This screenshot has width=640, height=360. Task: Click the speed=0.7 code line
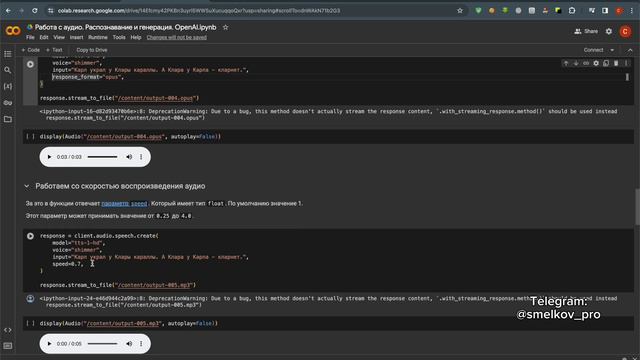67,264
